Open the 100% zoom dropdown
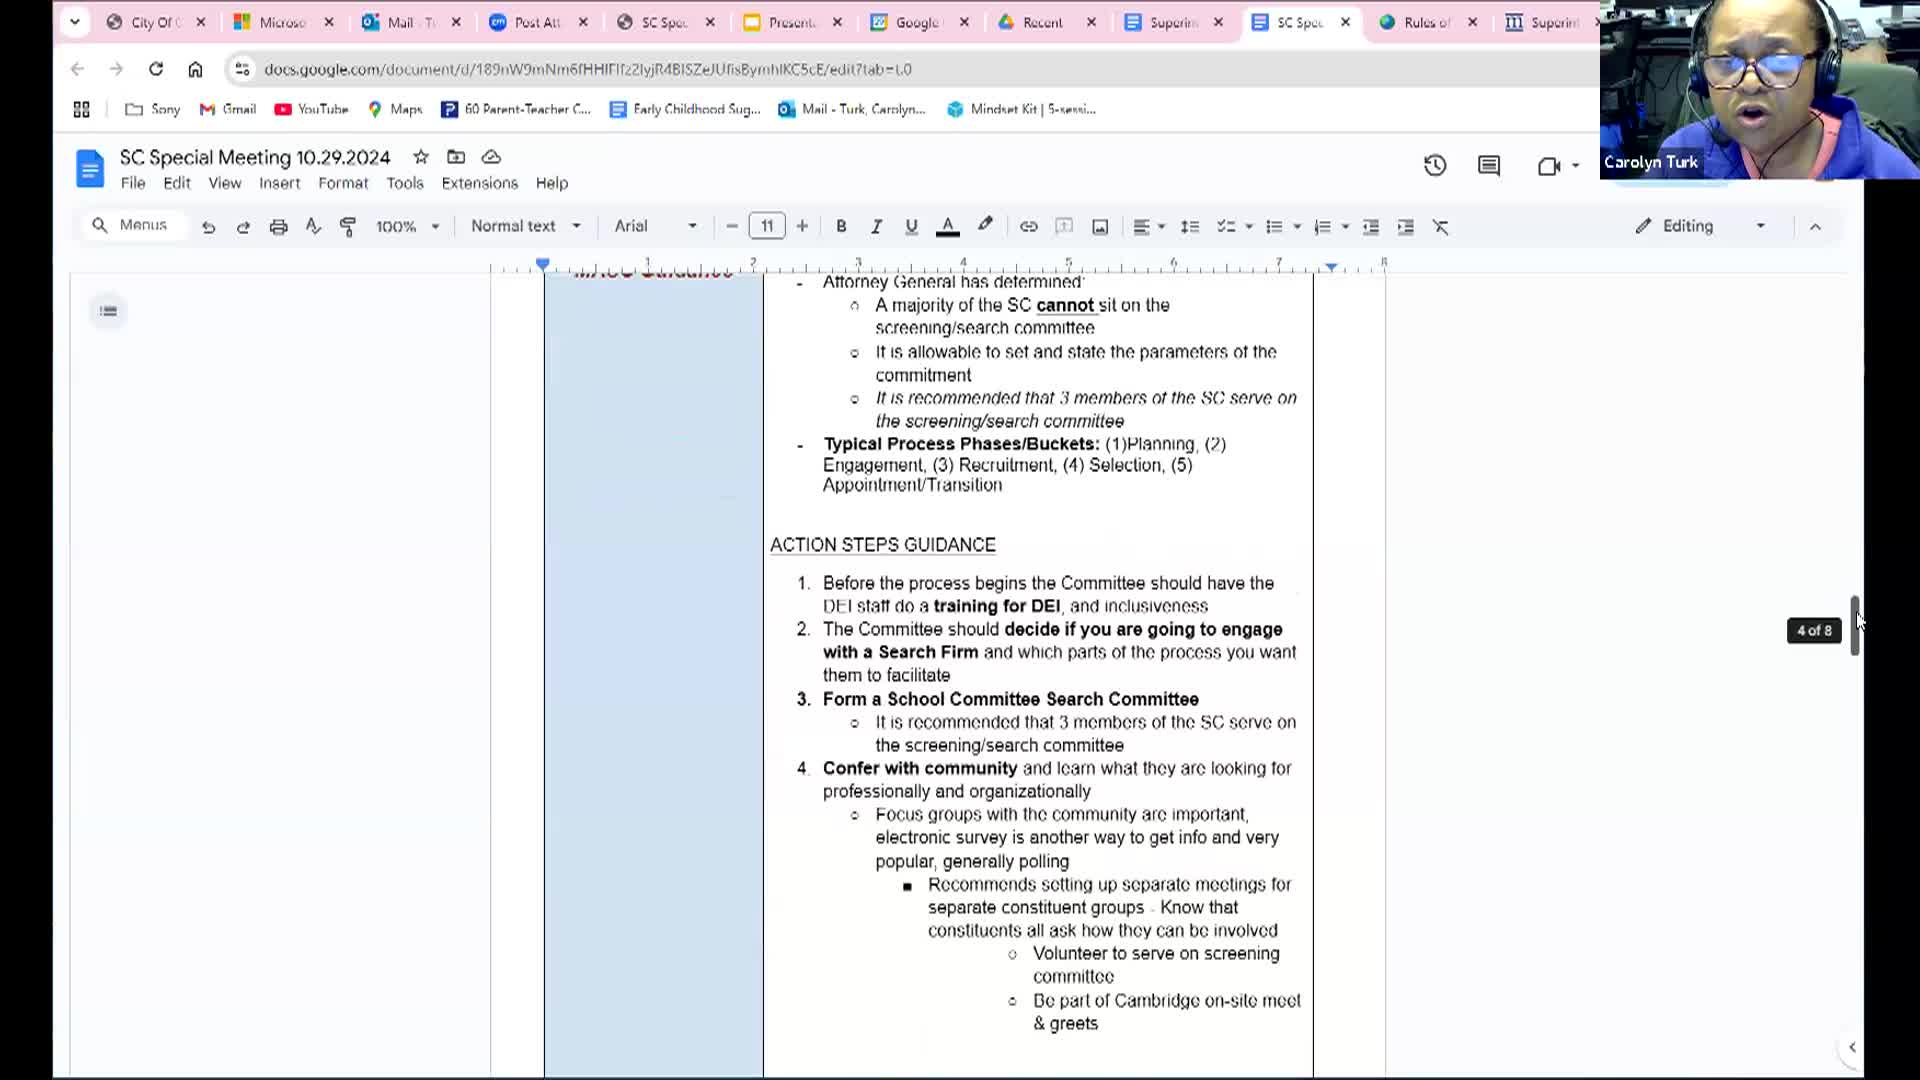 (407, 227)
